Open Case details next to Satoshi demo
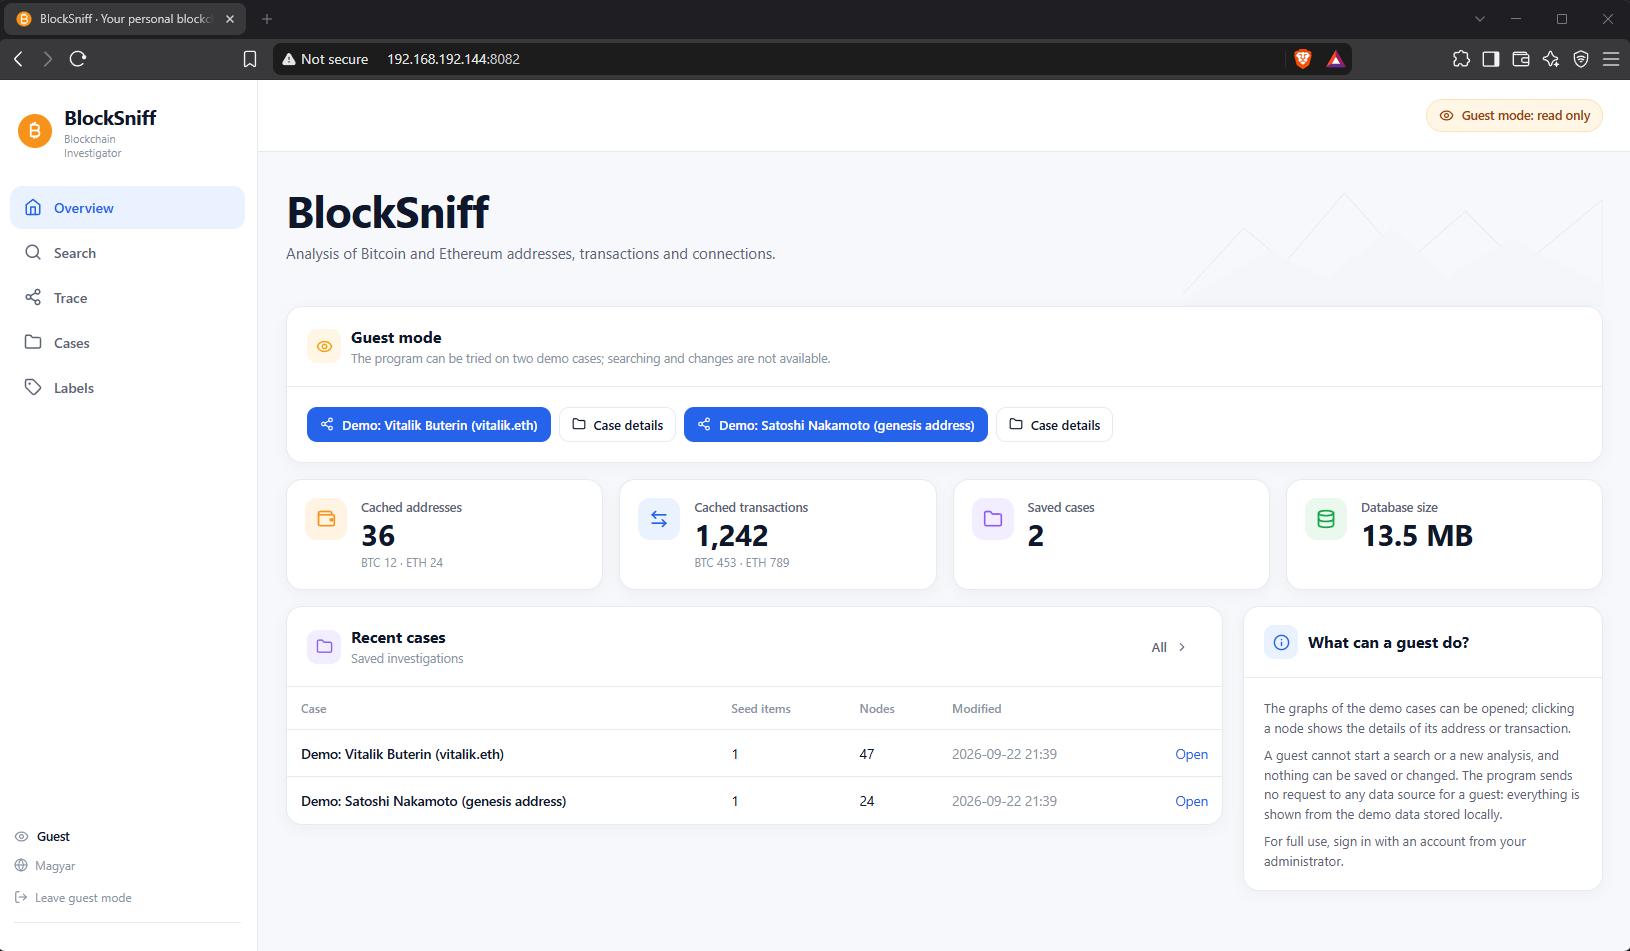 pos(1054,425)
